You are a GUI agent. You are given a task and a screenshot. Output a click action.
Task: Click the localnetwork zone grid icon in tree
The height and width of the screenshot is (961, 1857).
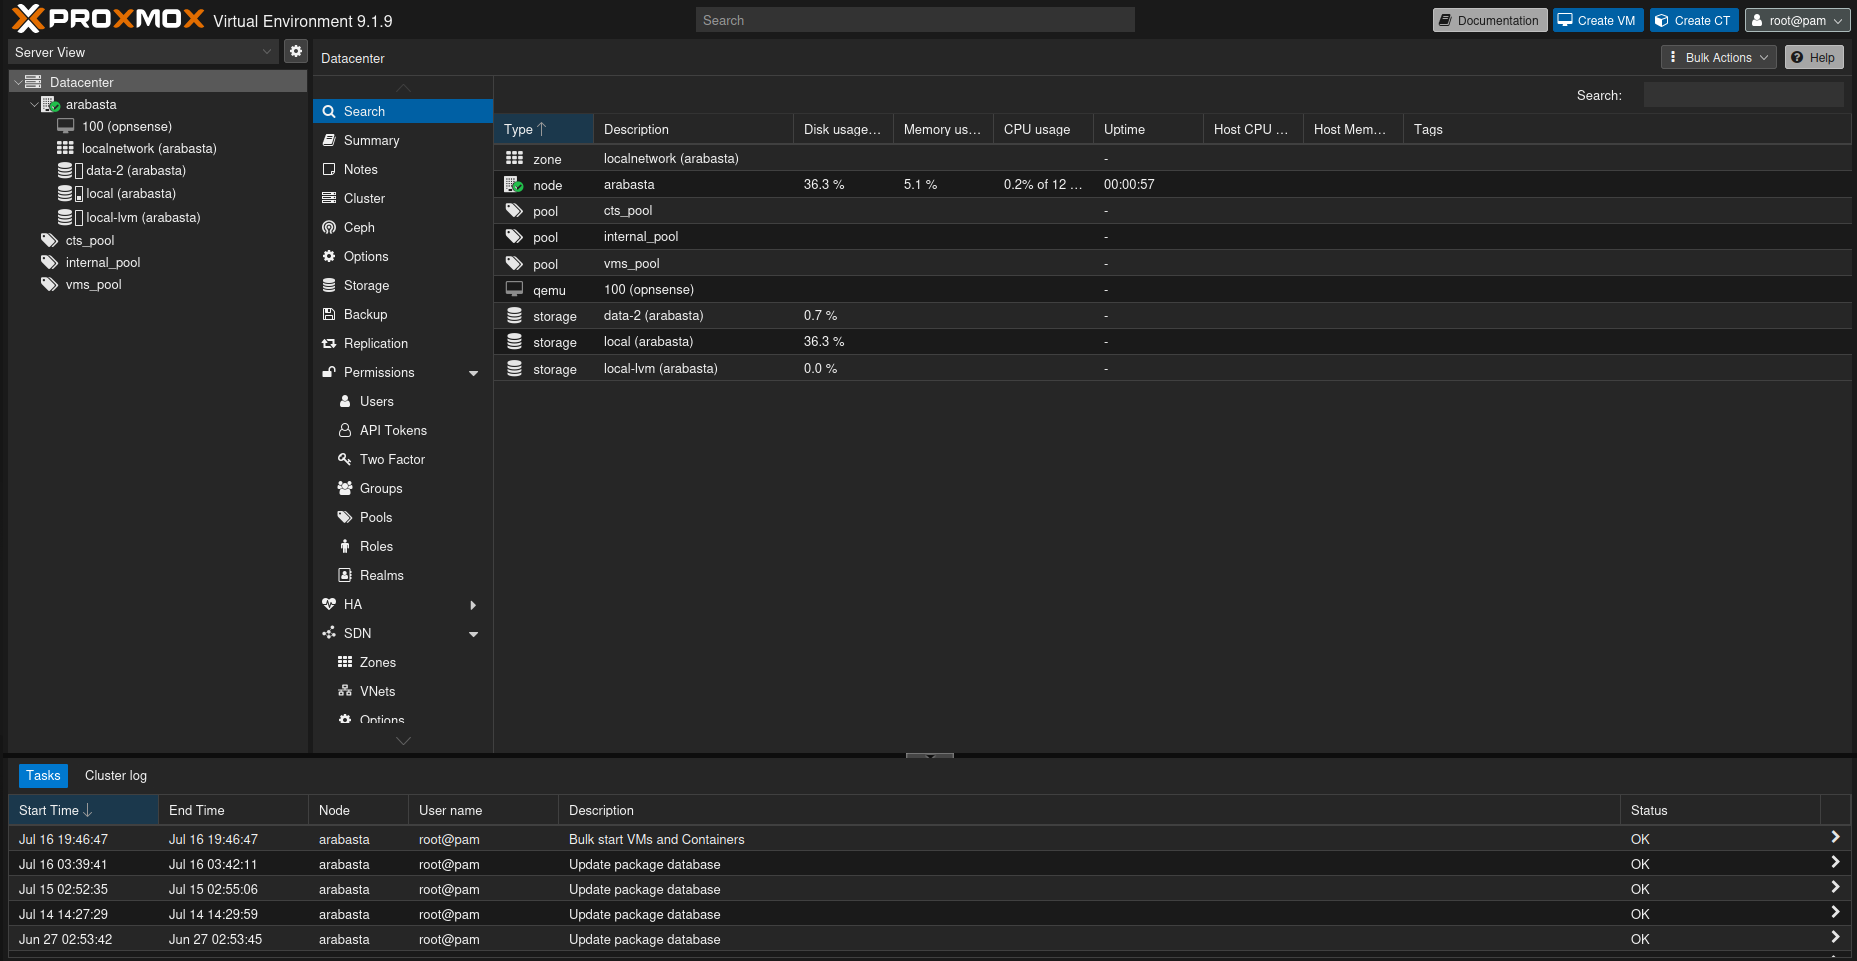click(x=66, y=148)
